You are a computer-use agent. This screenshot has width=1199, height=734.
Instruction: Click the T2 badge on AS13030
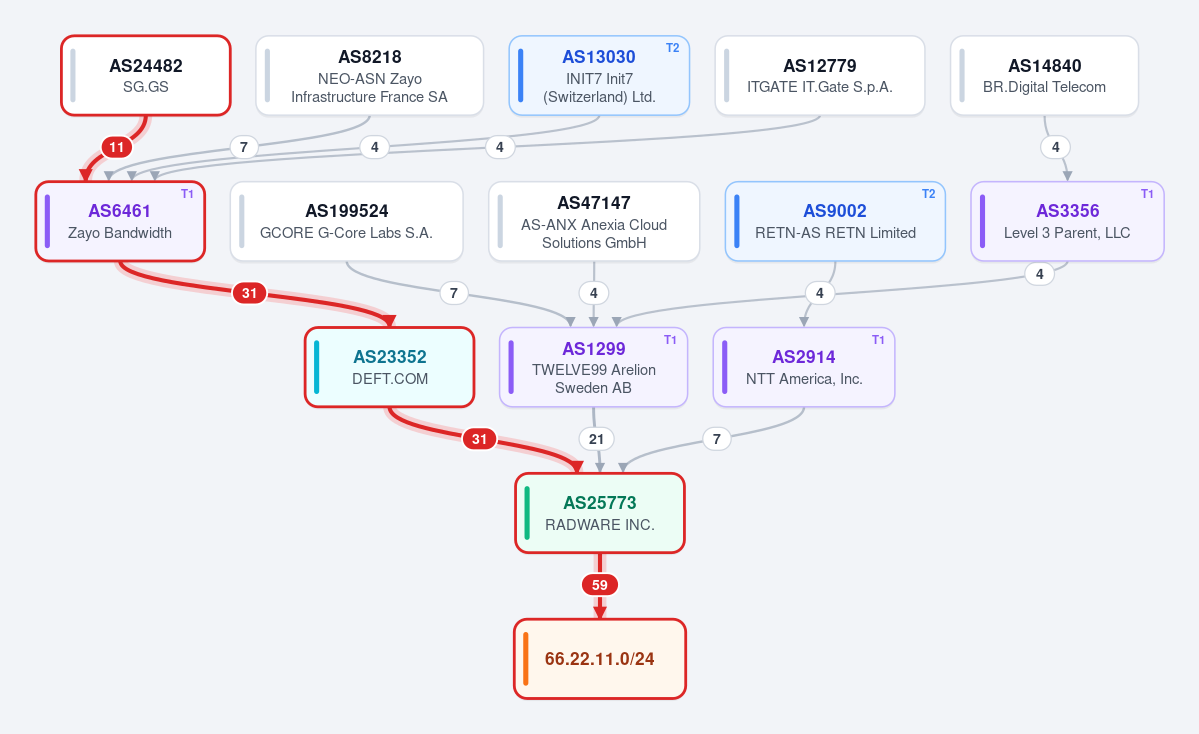point(672,47)
